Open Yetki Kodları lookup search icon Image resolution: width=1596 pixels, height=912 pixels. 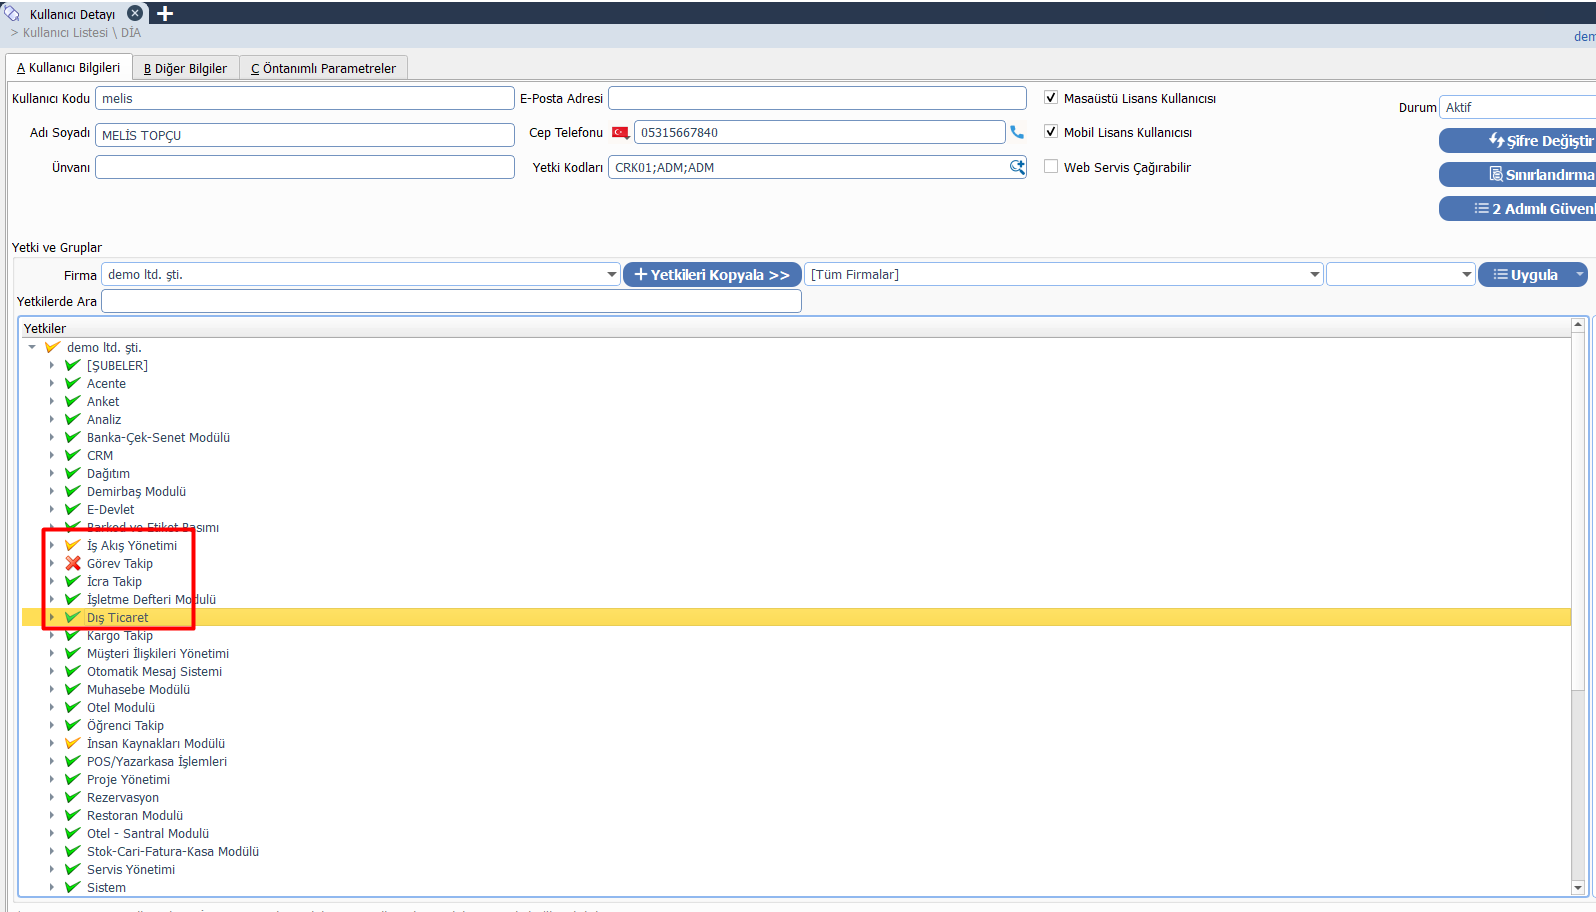1017,167
